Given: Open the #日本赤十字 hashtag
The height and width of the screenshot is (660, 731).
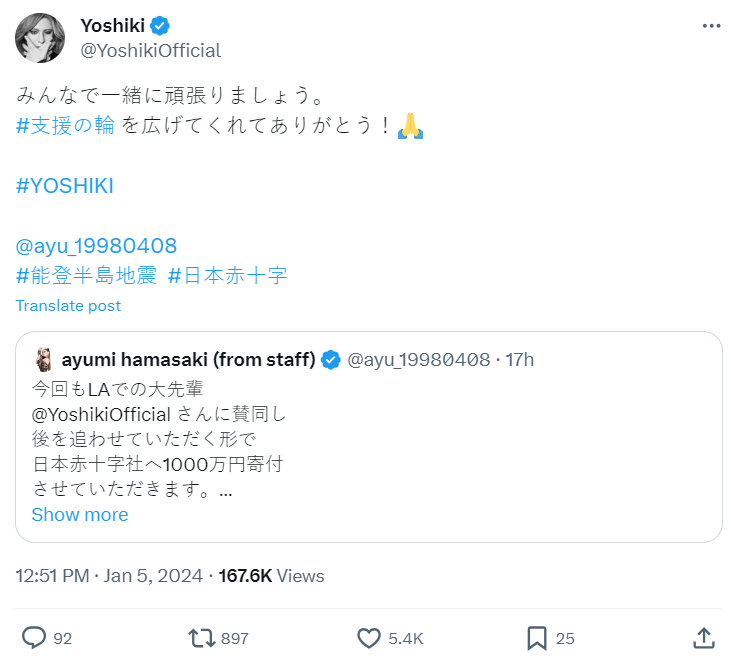Looking at the screenshot, I should (x=228, y=276).
